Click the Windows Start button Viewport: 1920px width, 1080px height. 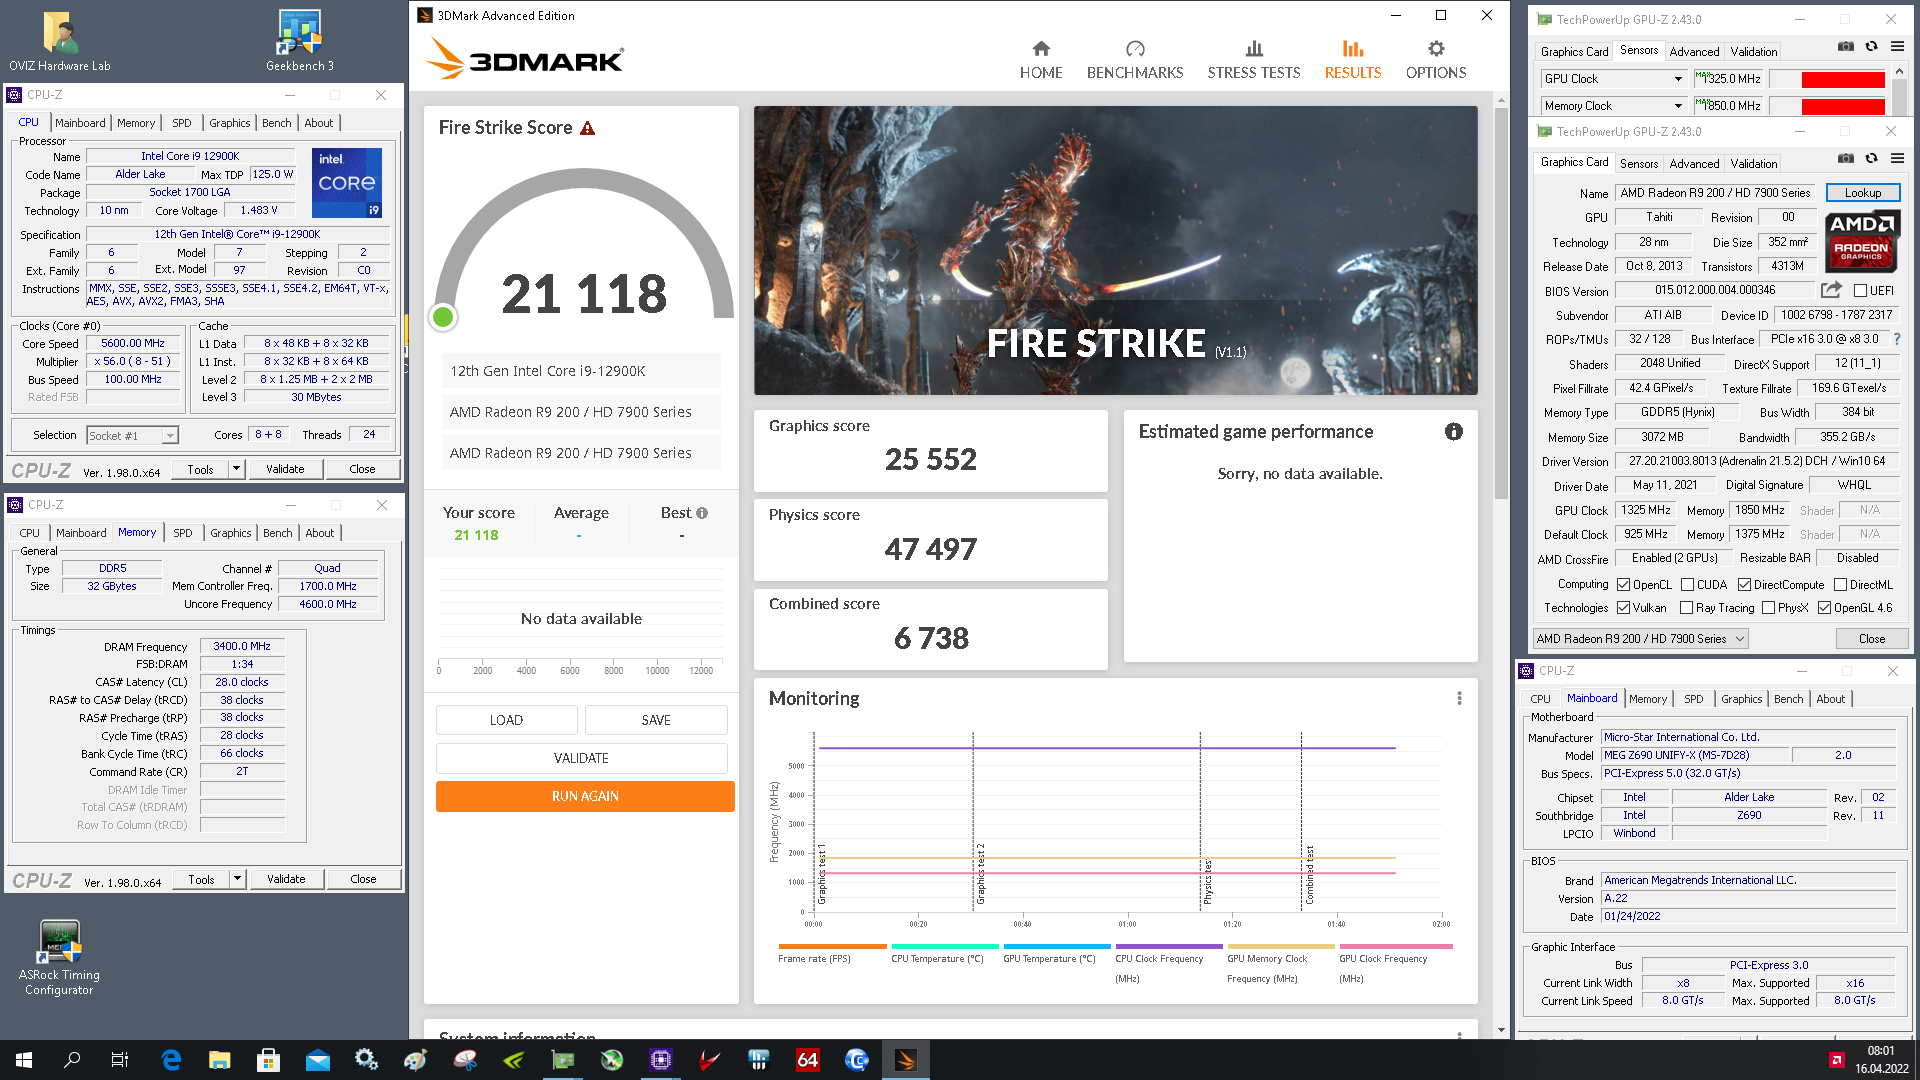click(24, 1060)
